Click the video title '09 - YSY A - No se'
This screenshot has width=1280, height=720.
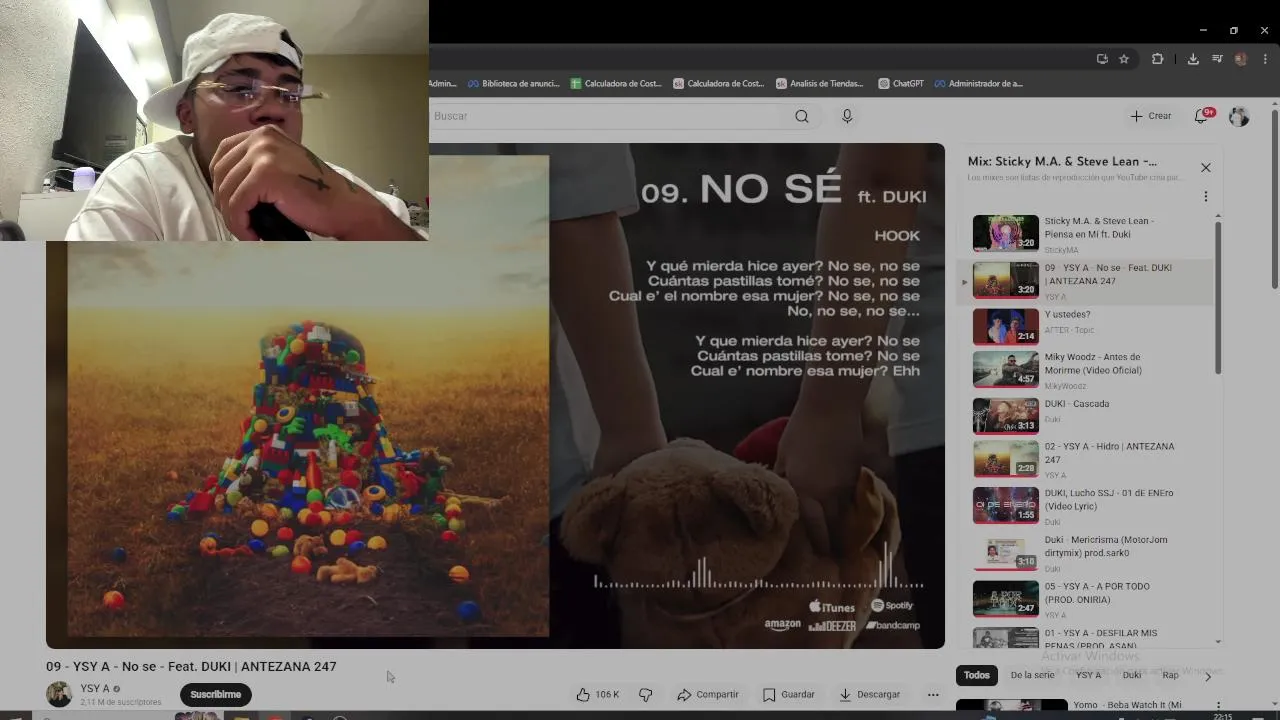[x=191, y=666]
